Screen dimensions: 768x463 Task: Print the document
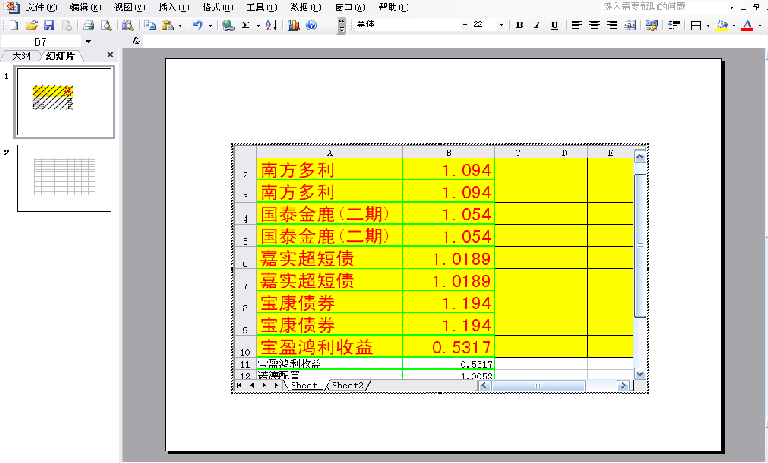pyautogui.click(x=89, y=25)
